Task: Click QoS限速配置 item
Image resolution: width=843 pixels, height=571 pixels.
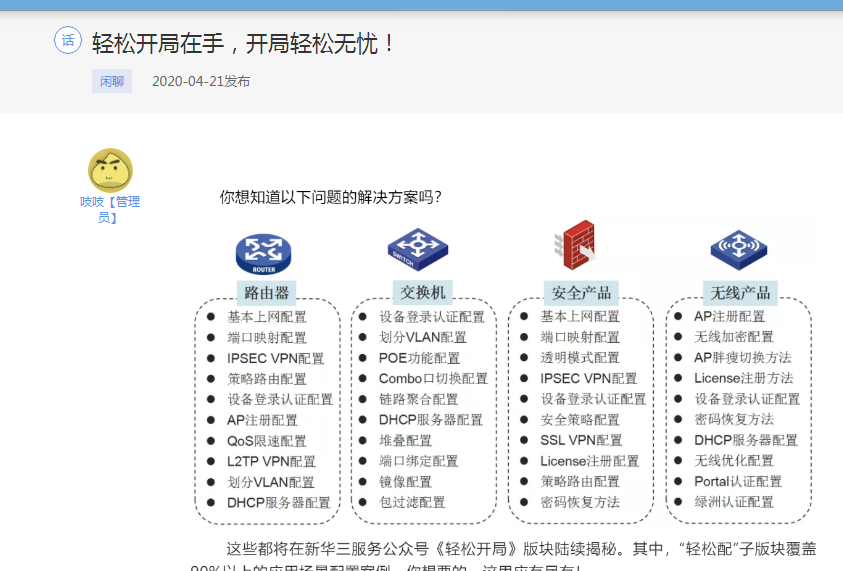Action: point(267,441)
